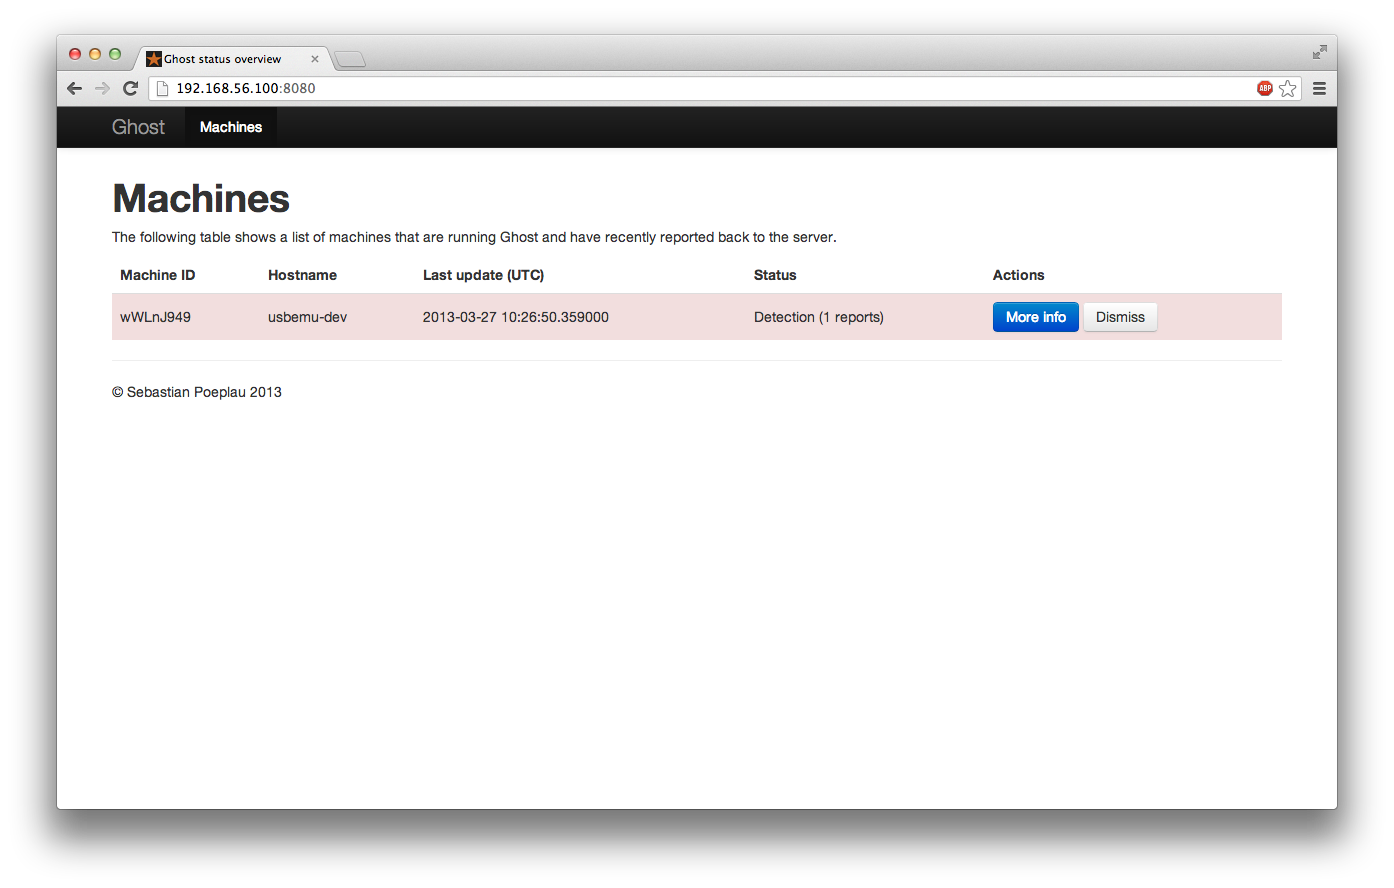Click the Ghost brand link
Screen dimensions: 1394x888
click(x=138, y=127)
